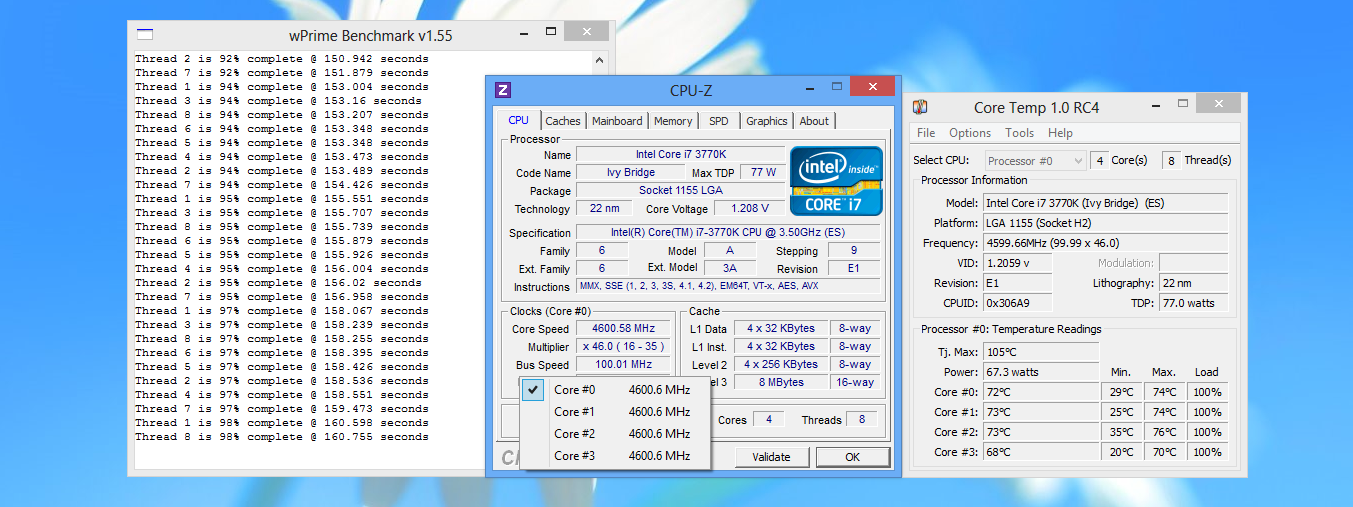Click wPrime line Thread 8 is 98% complete

[x=282, y=437]
